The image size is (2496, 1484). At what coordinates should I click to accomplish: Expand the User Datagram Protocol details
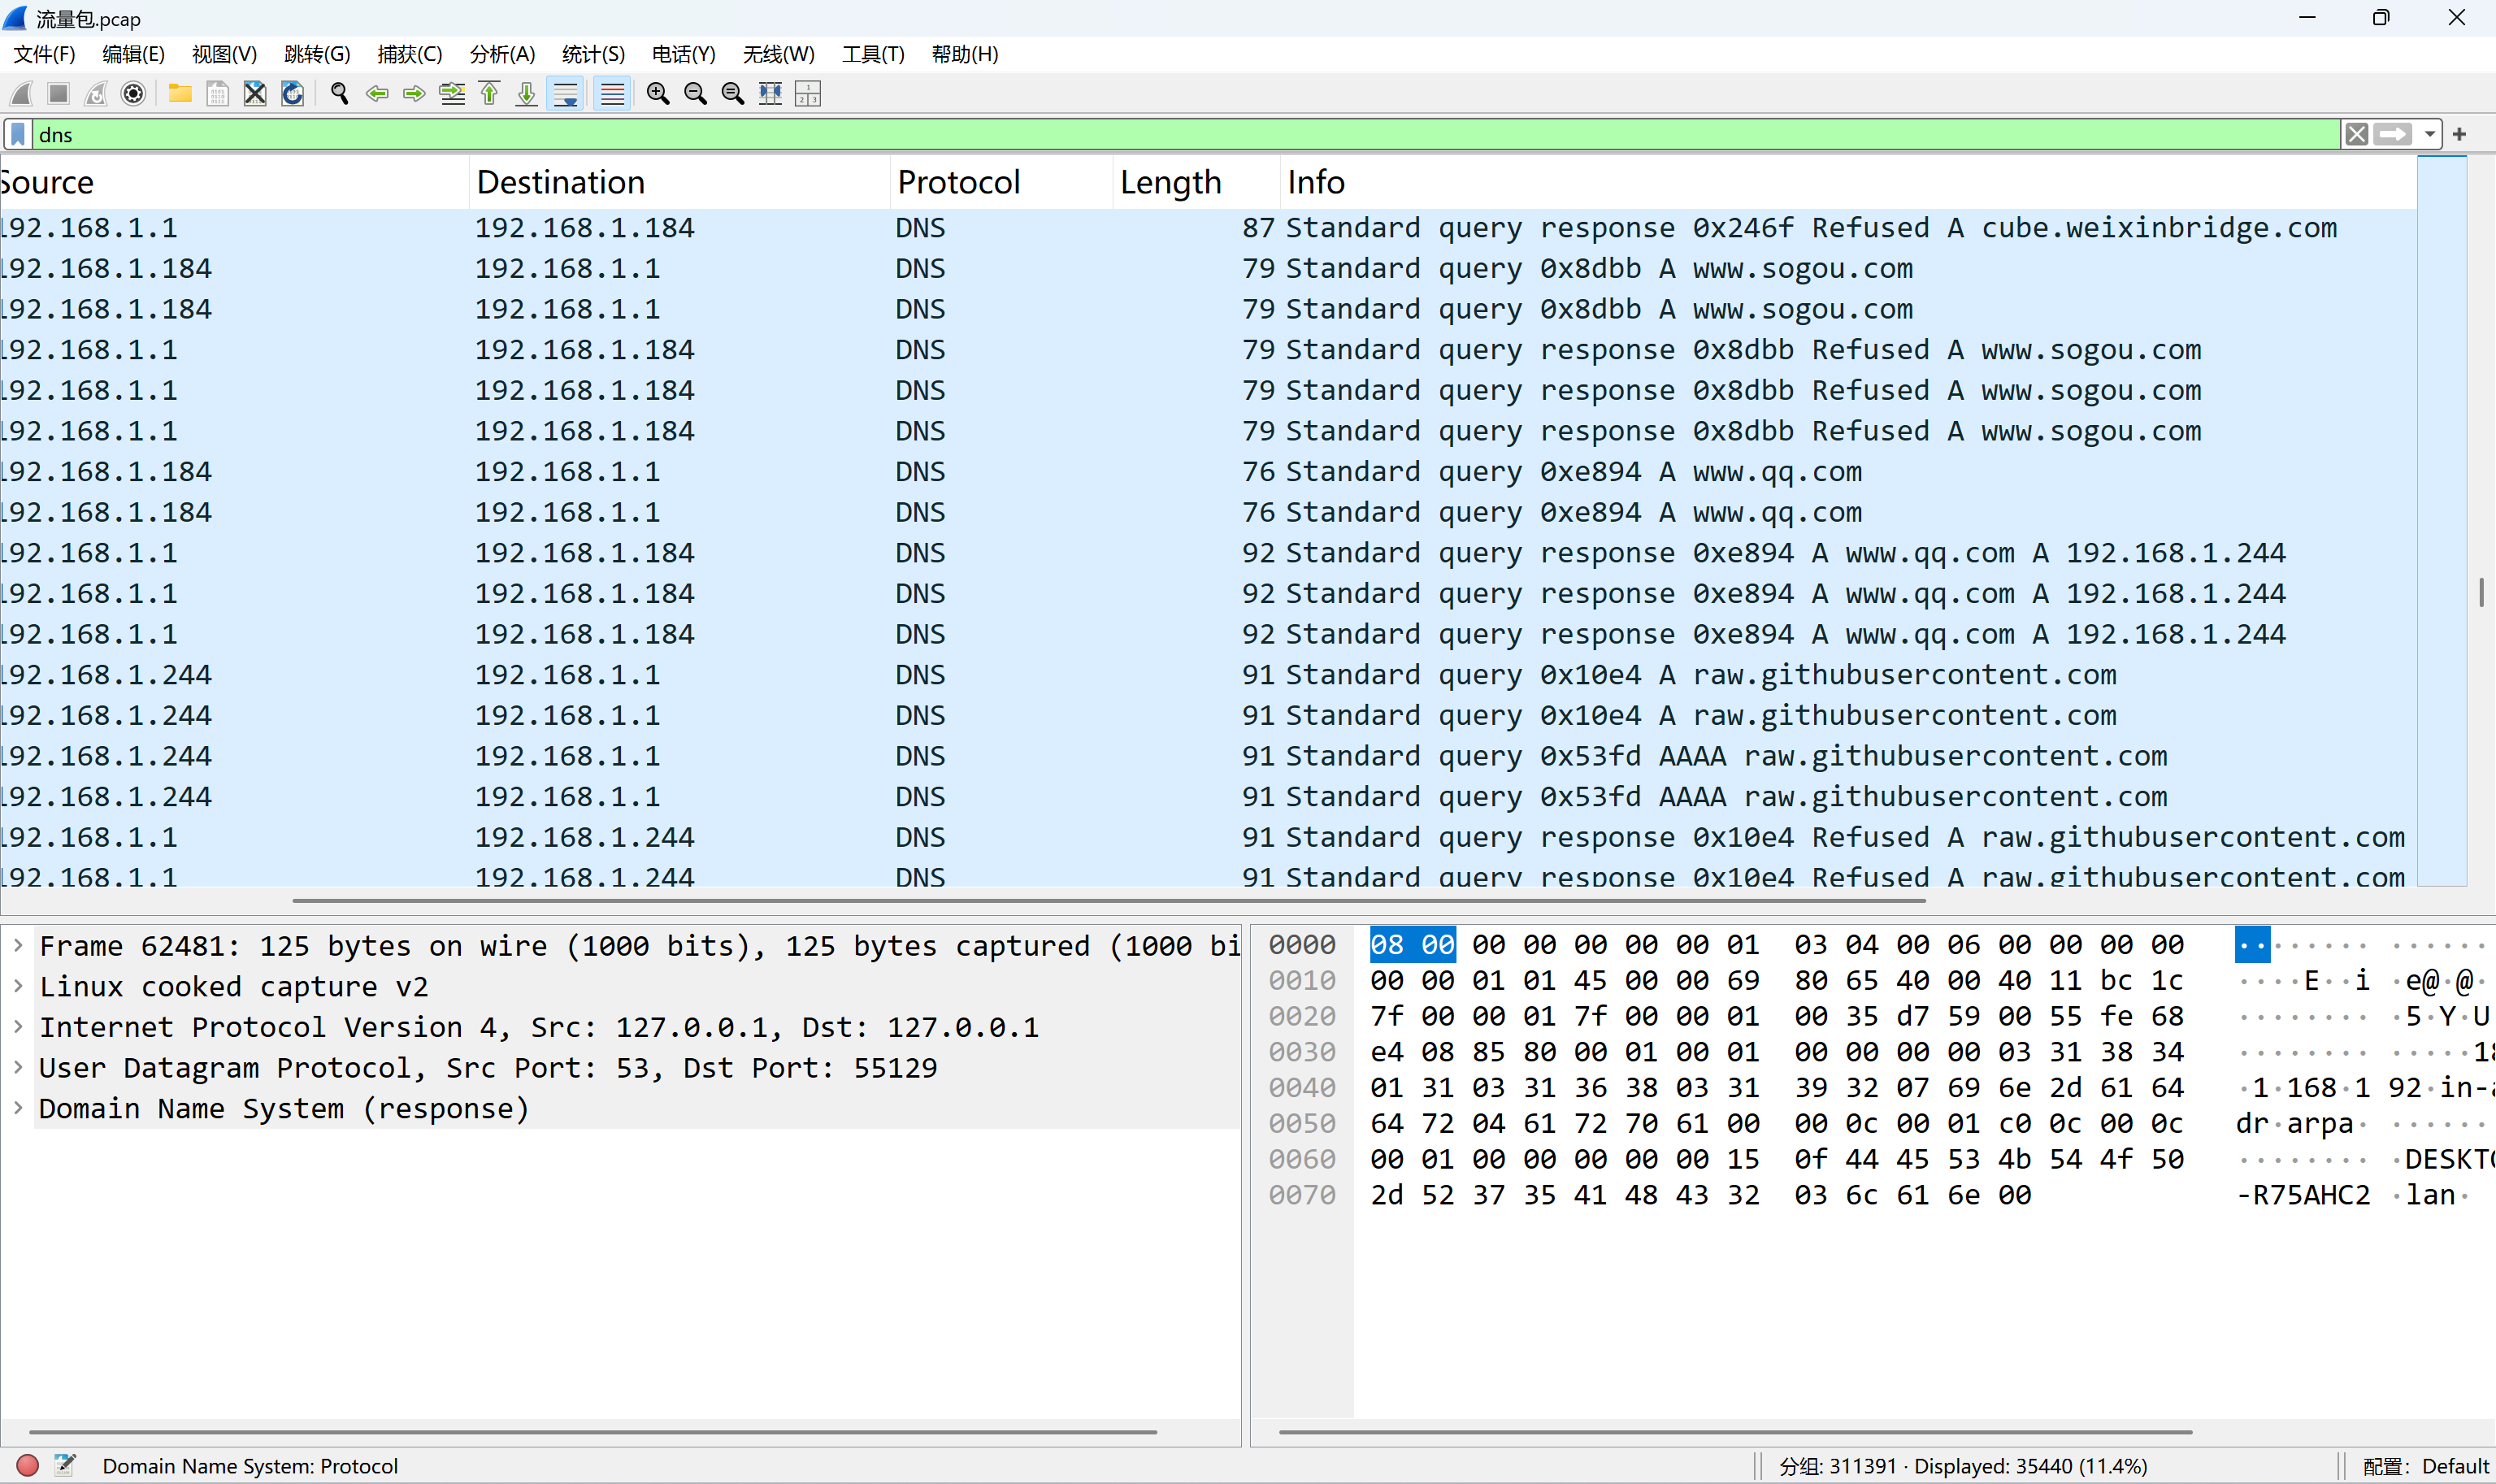click(x=18, y=1067)
